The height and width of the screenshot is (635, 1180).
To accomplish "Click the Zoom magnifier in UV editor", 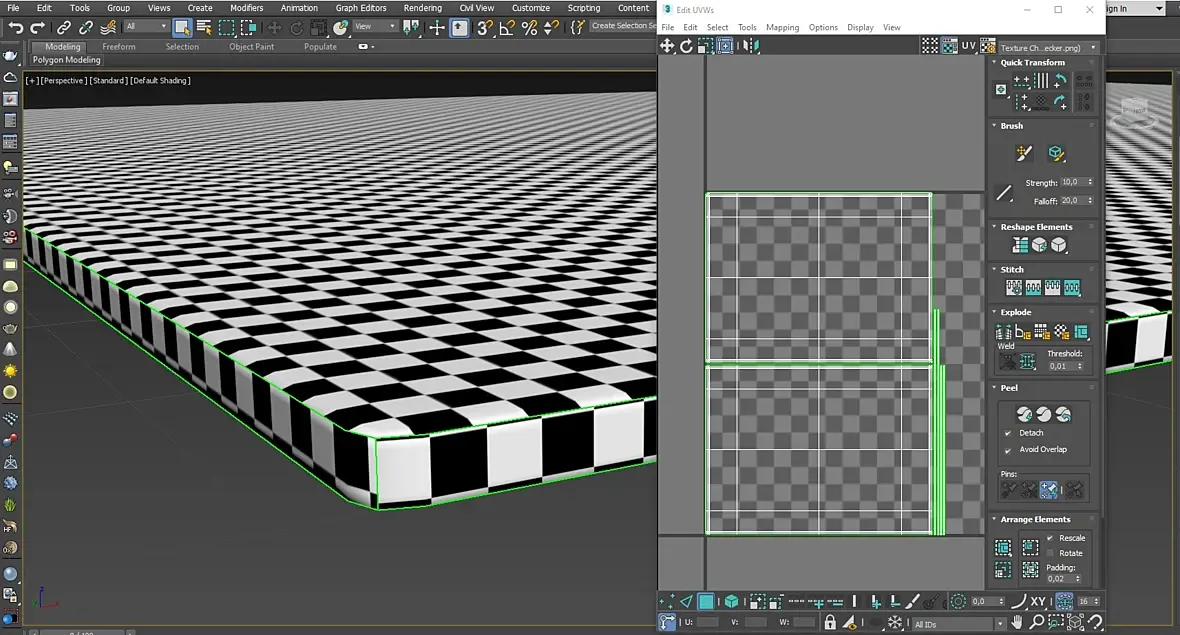I will pos(1036,622).
